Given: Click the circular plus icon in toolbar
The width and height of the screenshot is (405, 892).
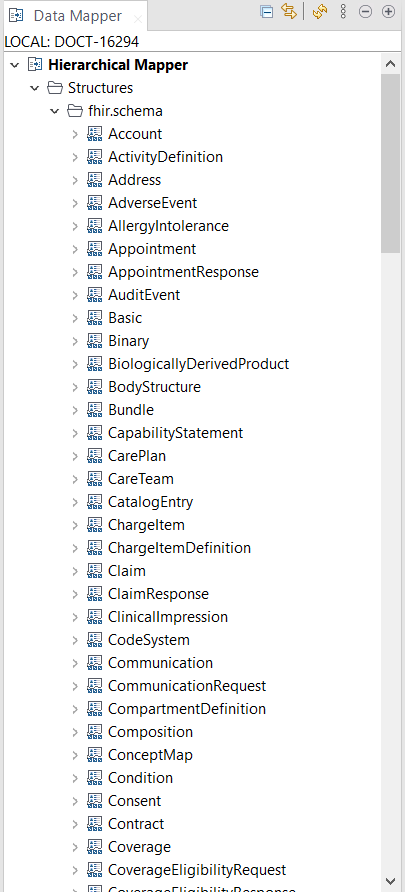Looking at the screenshot, I should pyautogui.click(x=389, y=11).
